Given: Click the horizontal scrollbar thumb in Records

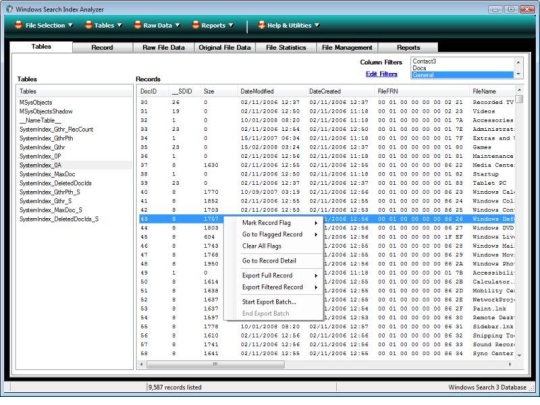Looking at the screenshot, I should [216, 364].
